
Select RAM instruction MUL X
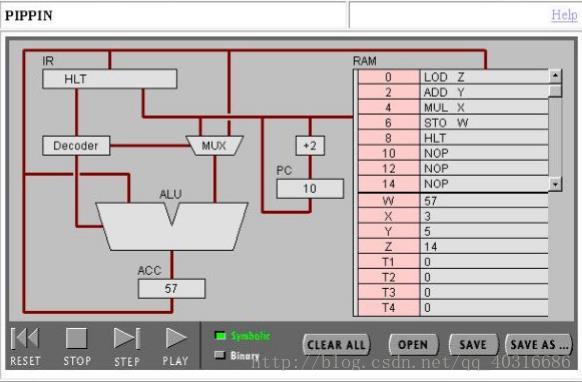[484, 107]
